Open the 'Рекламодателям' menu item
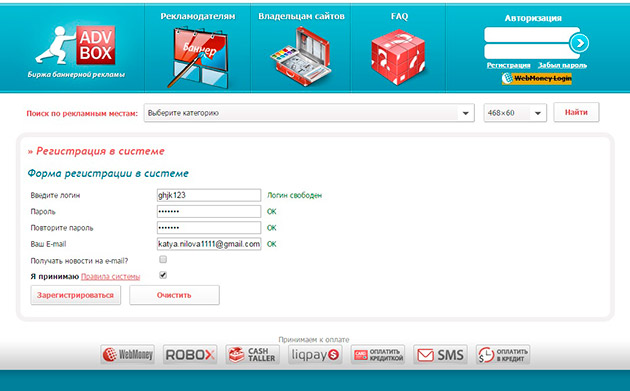Viewport: 630px width, 391px height. 198,16
